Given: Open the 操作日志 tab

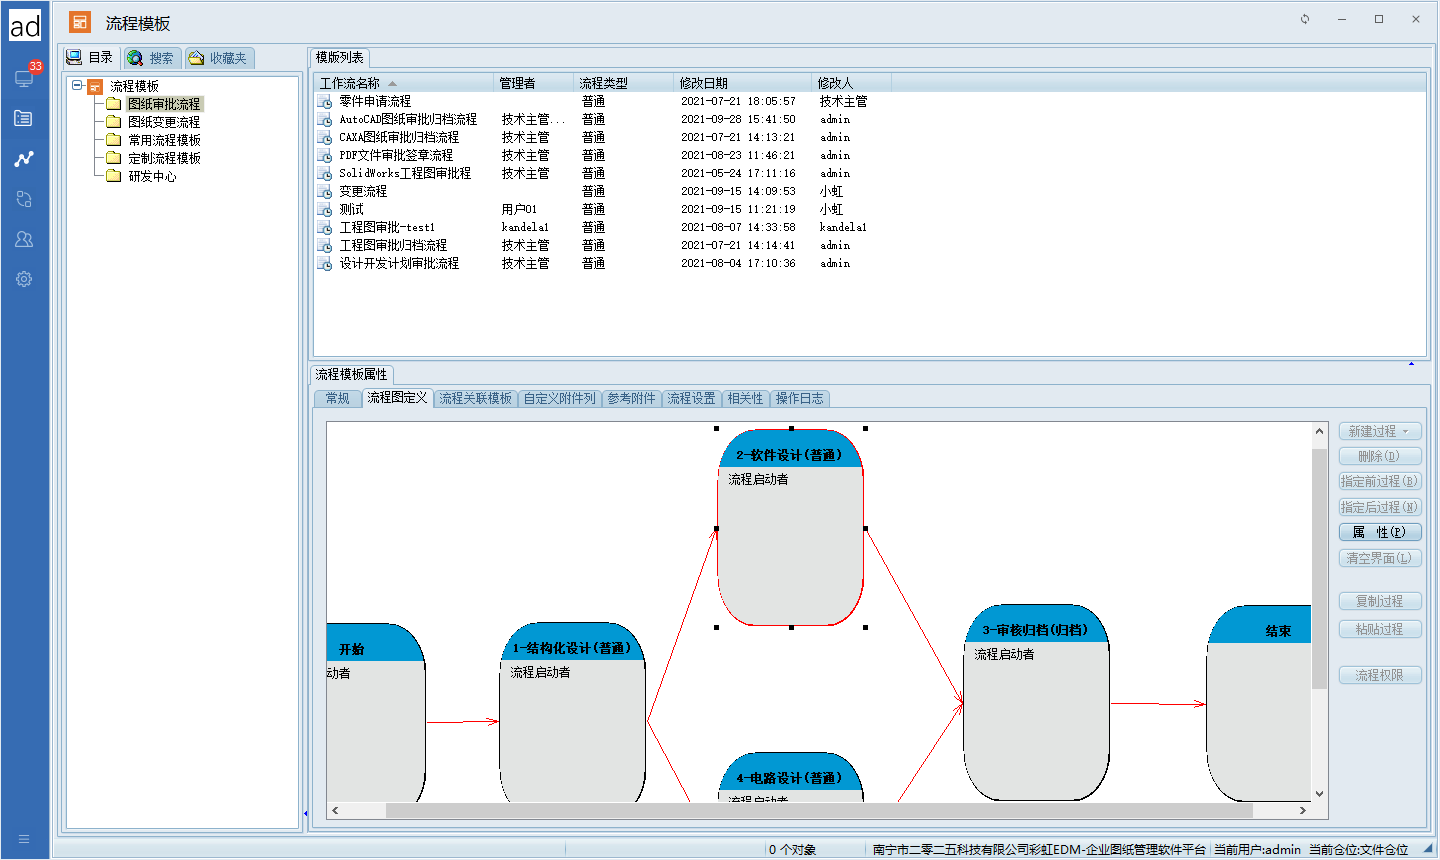Looking at the screenshot, I should [800, 398].
